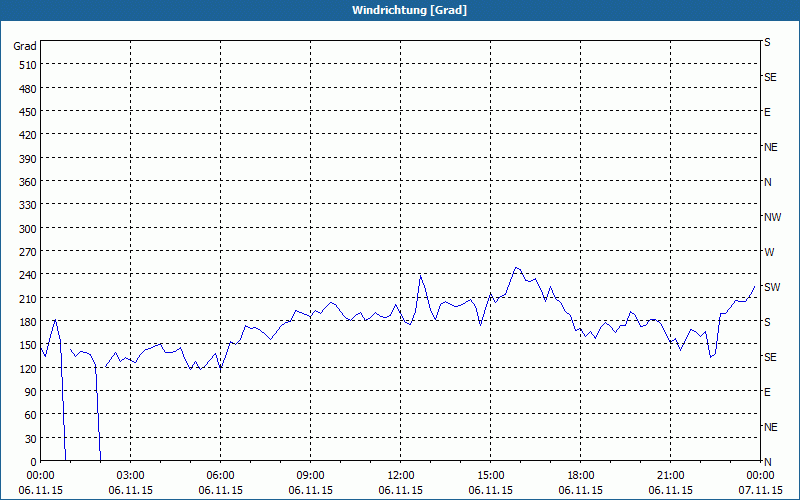Click the 18:00 time axis marker
This screenshot has height=500, width=800.
(581, 476)
